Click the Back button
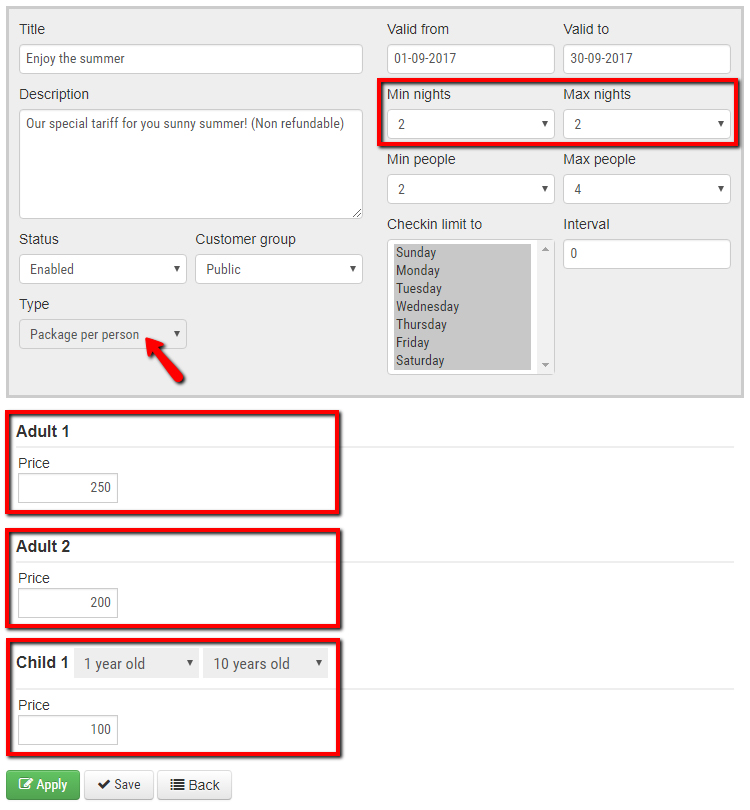The height and width of the screenshot is (810, 750). [x=194, y=785]
